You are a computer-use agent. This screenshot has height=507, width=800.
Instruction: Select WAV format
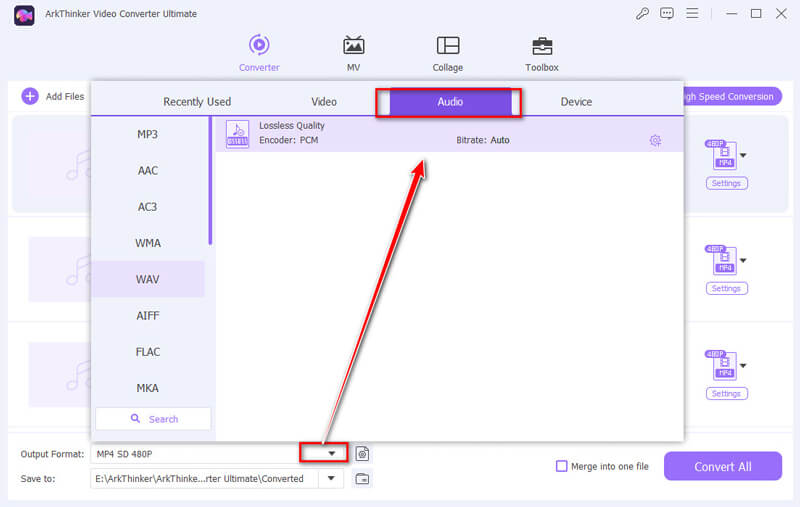(x=147, y=279)
